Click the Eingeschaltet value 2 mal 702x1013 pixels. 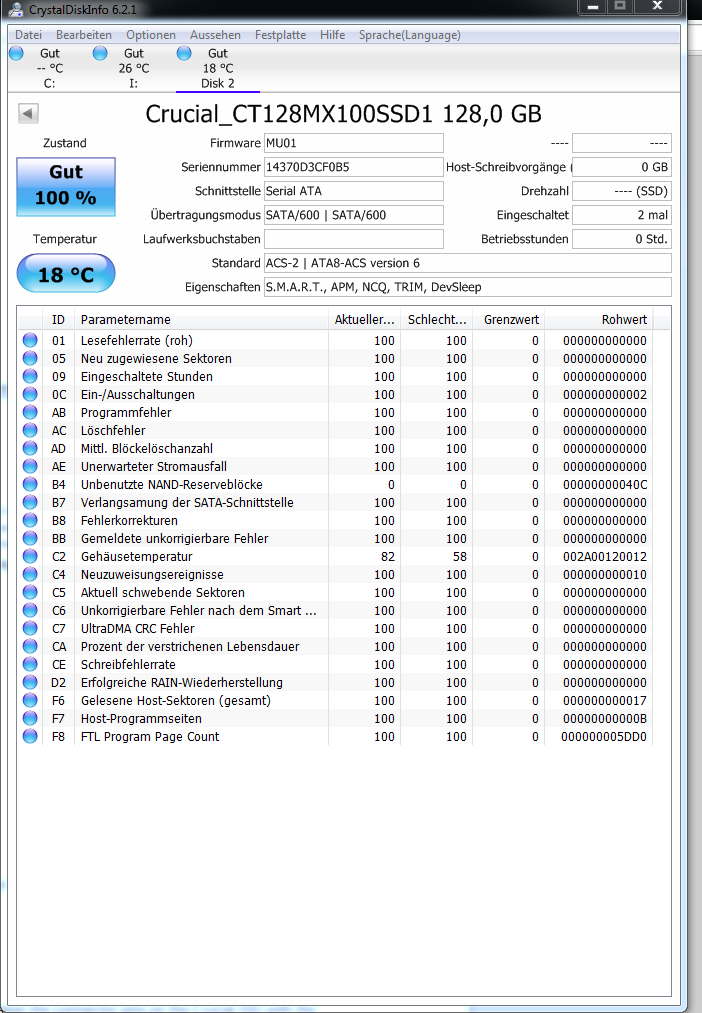[622, 215]
